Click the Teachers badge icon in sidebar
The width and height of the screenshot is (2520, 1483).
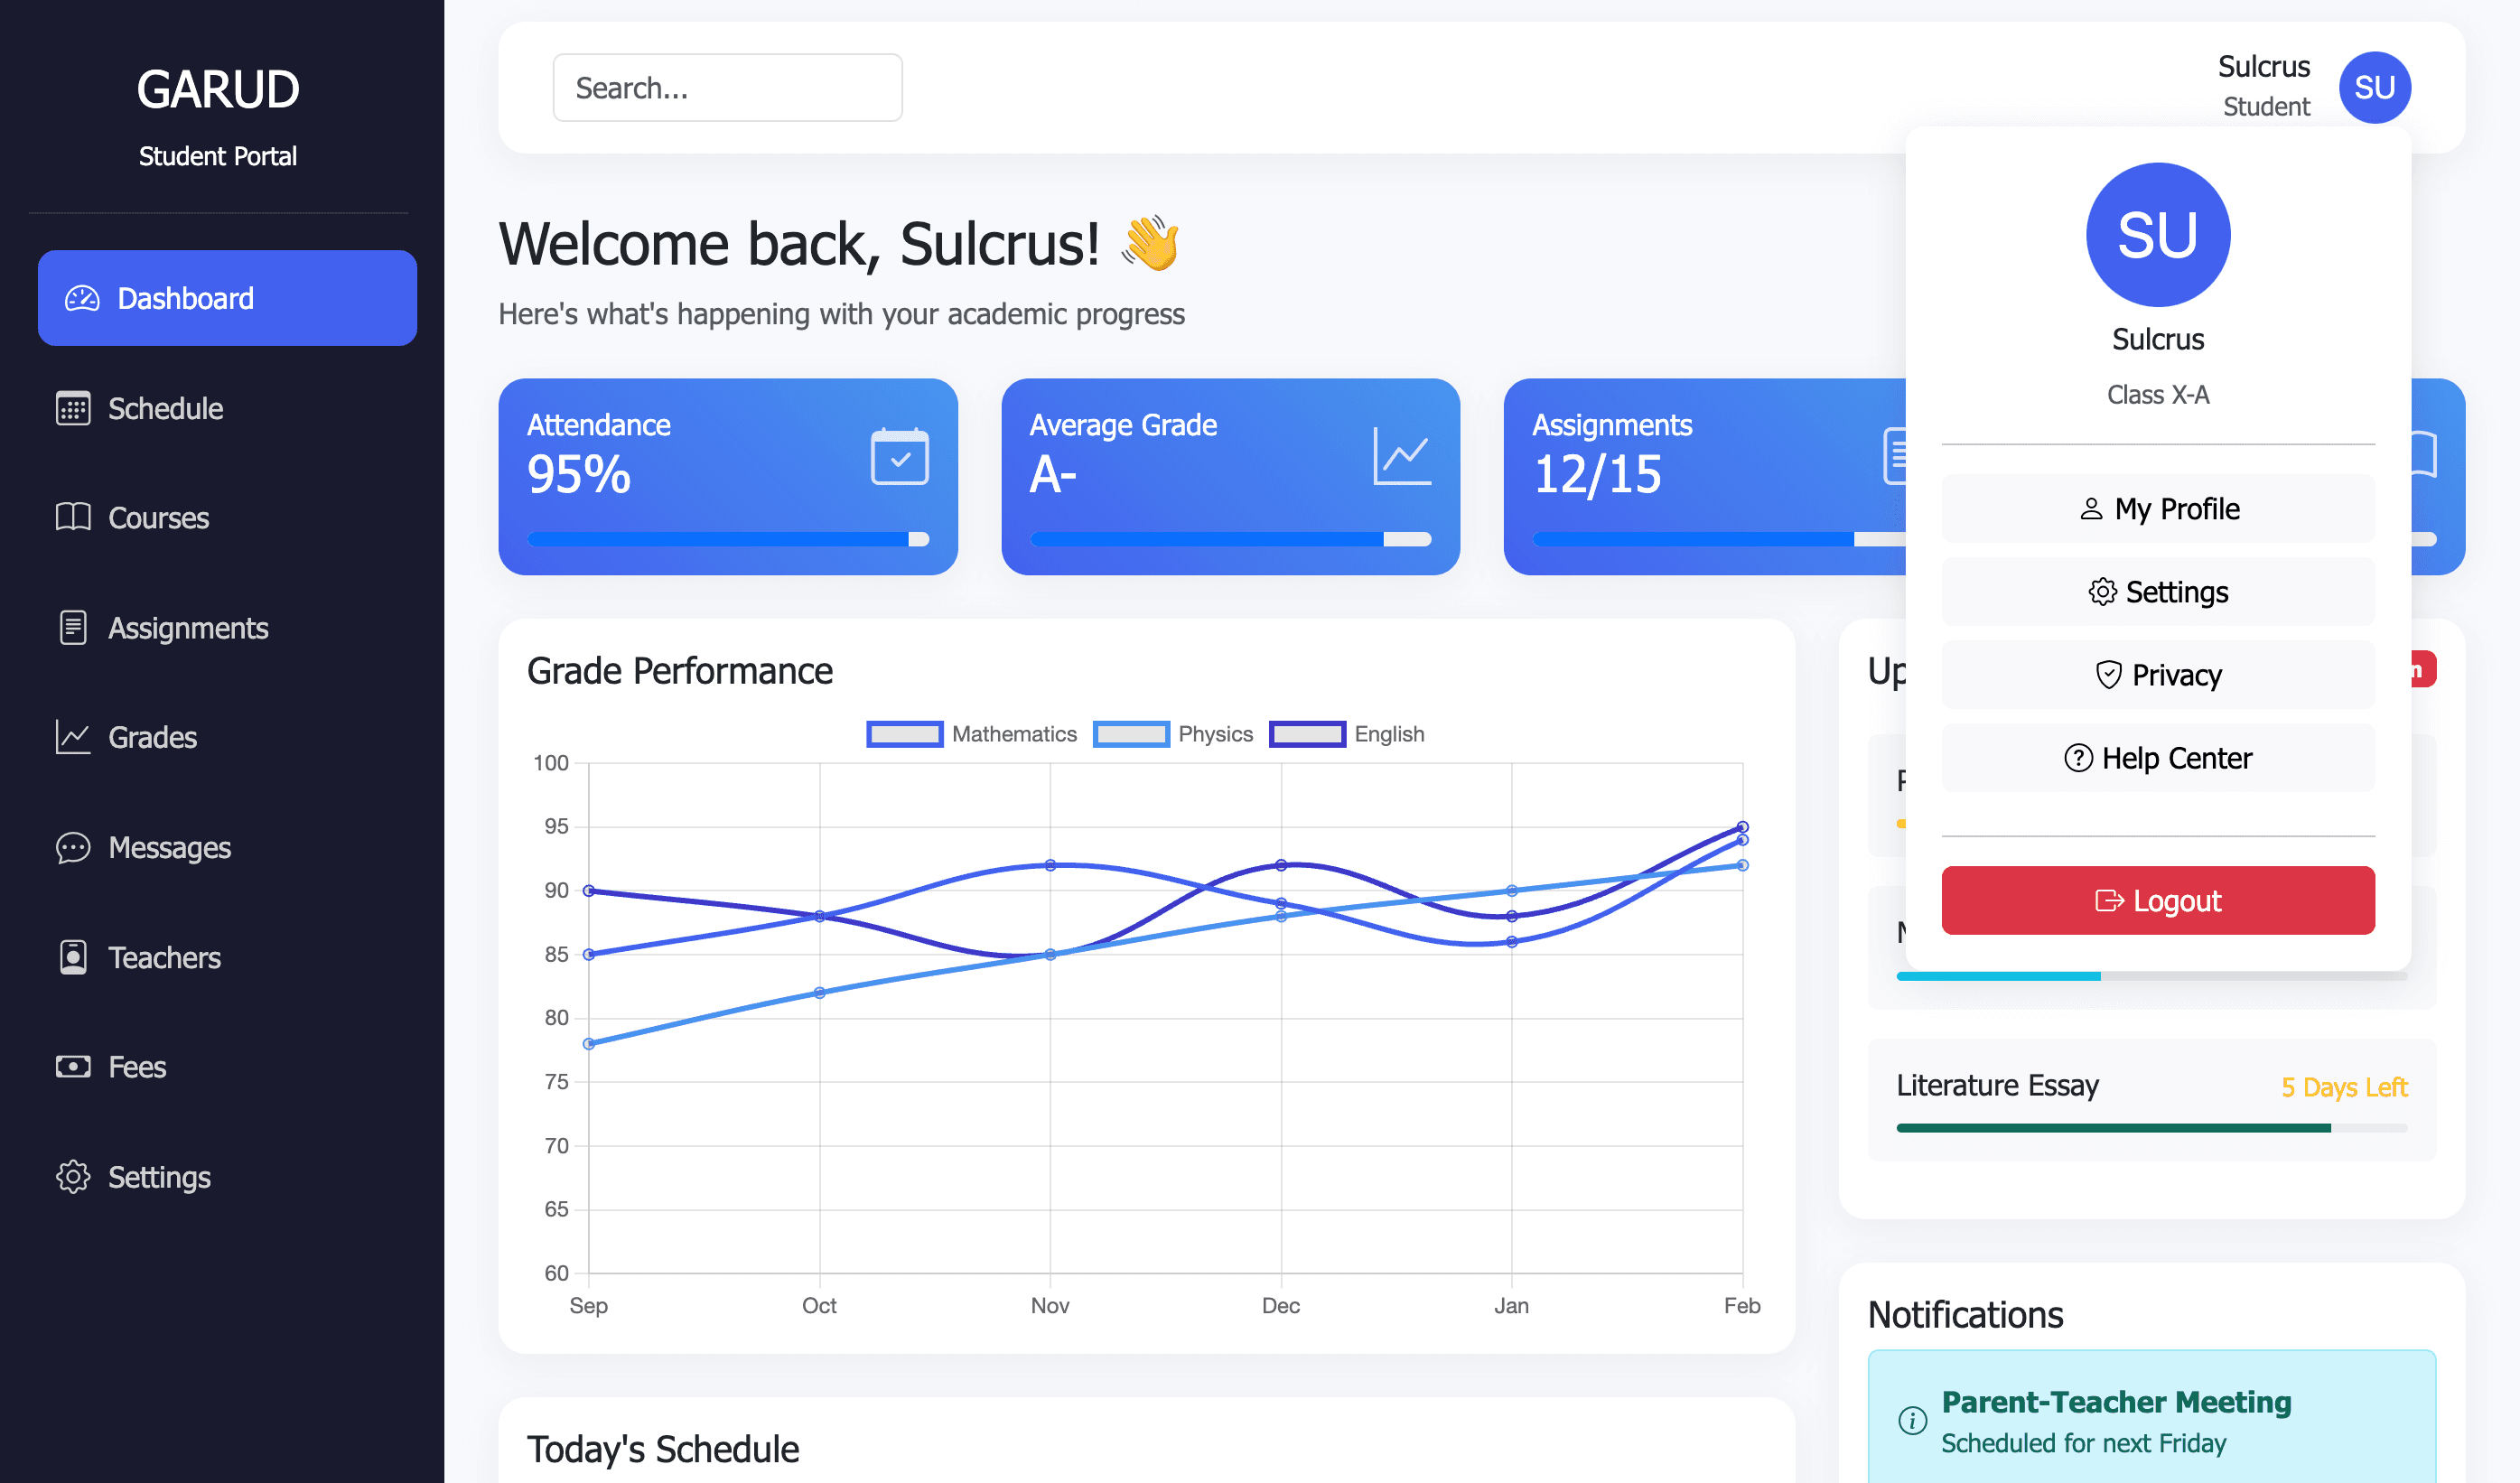(73, 957)
